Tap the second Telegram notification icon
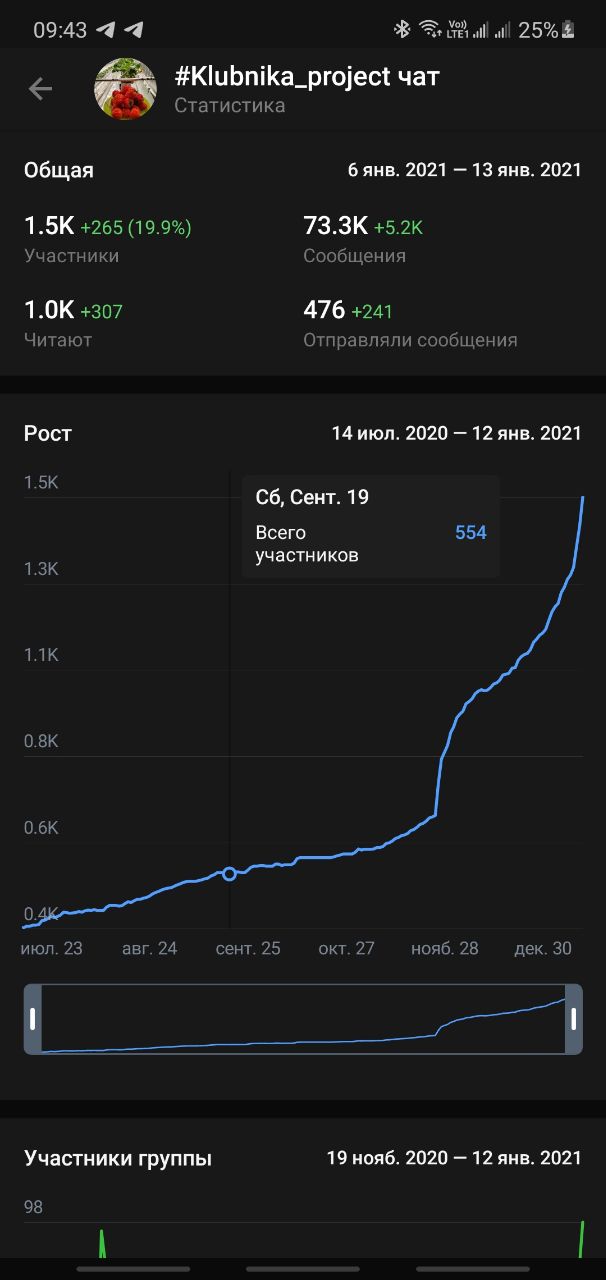 point(133,30)
